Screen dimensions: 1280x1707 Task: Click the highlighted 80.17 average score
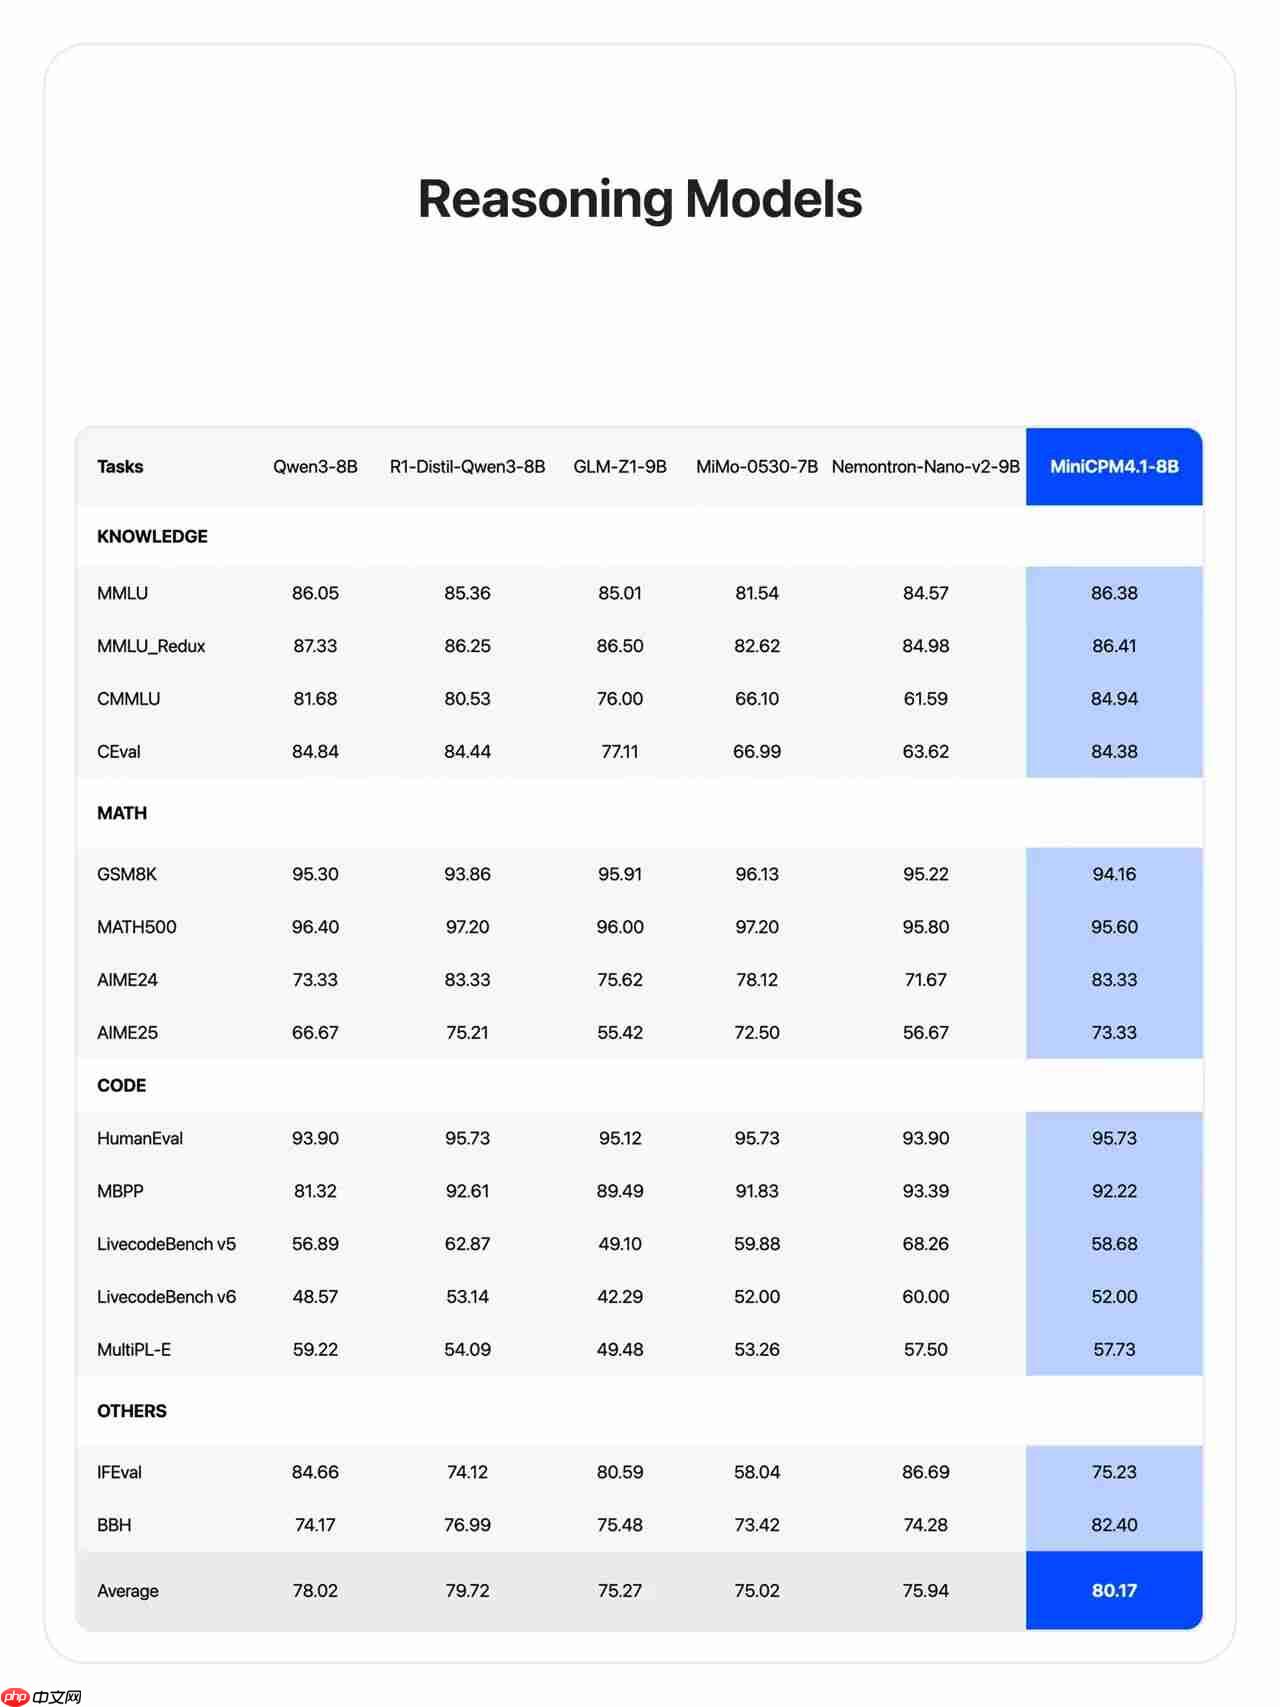(x=1114, y=1591)
